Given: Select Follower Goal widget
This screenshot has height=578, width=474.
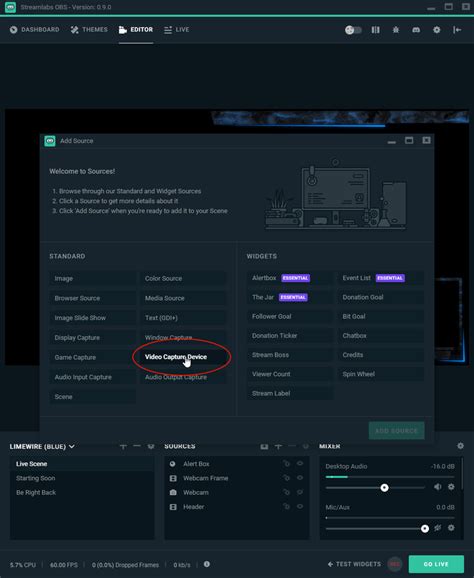Looking at the screenshot, I should (x=290, y=316).
